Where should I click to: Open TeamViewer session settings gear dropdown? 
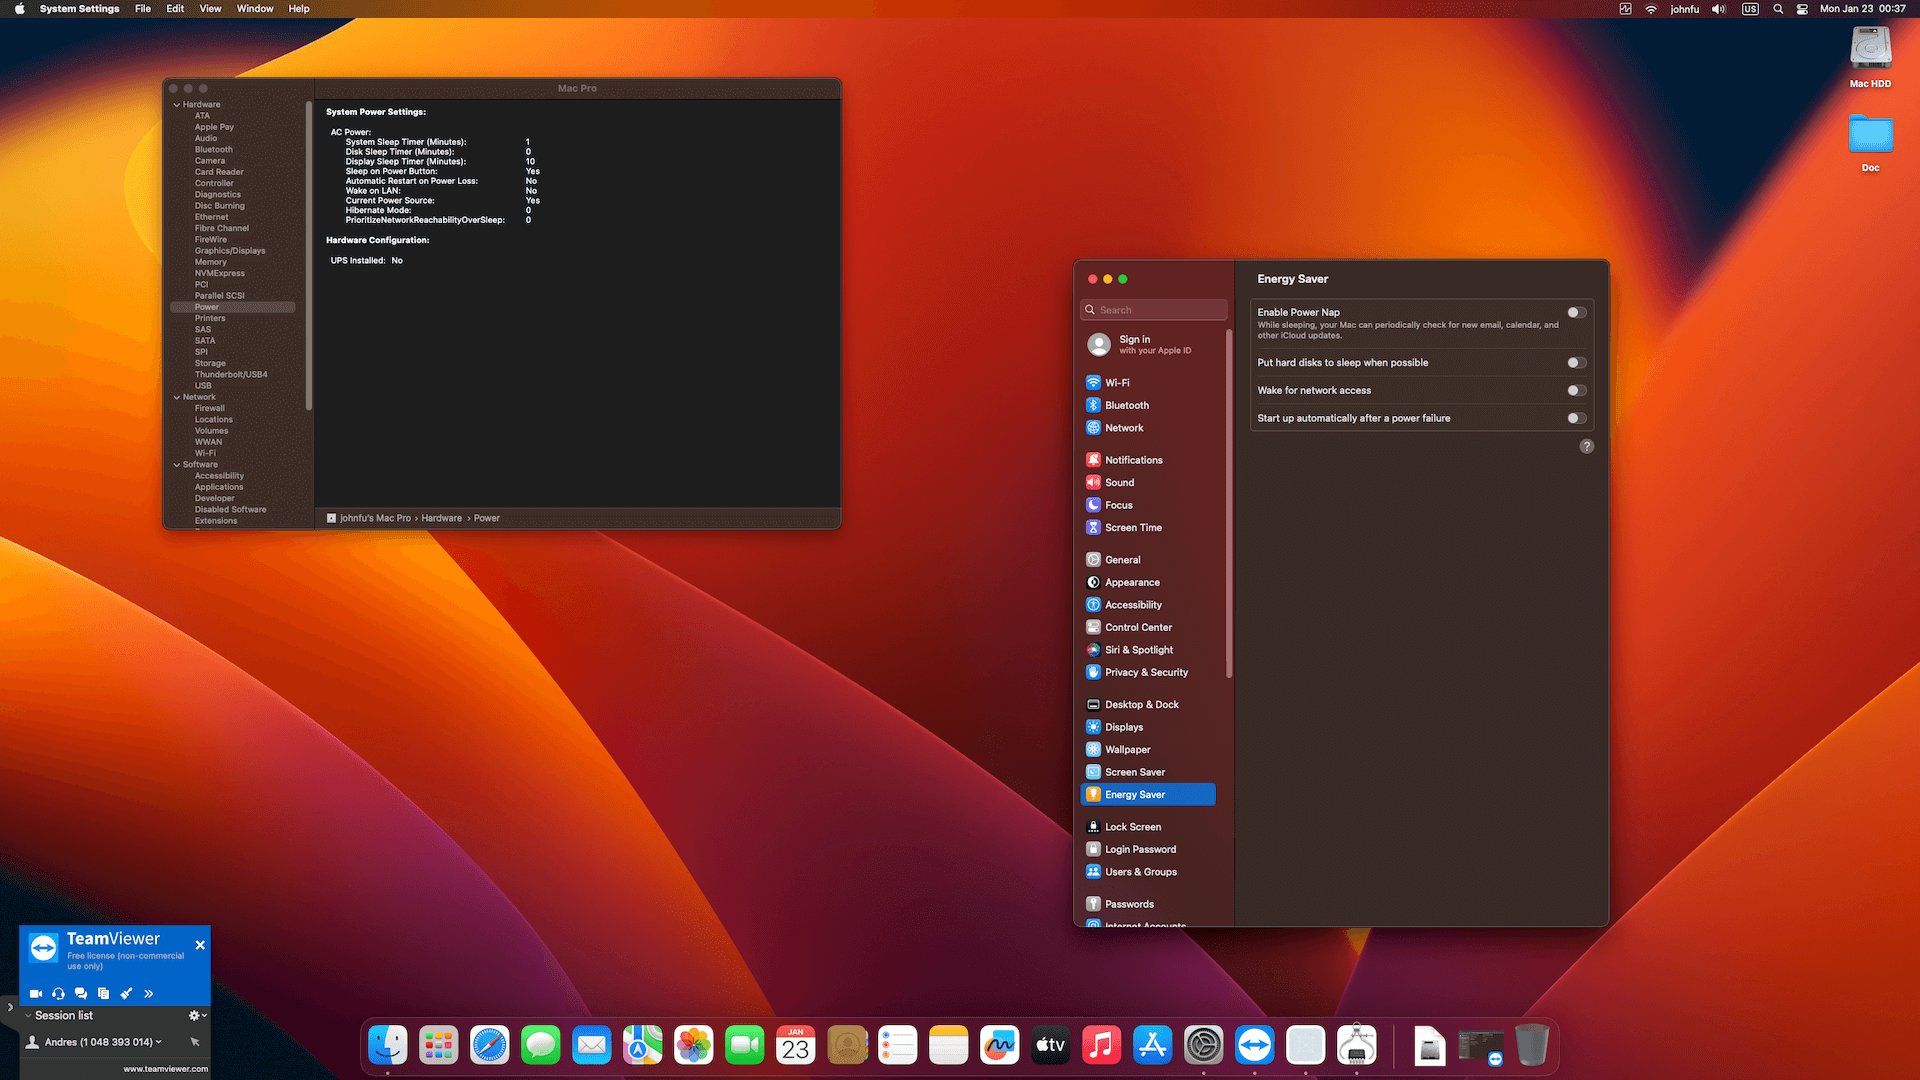click(197, 1016)
